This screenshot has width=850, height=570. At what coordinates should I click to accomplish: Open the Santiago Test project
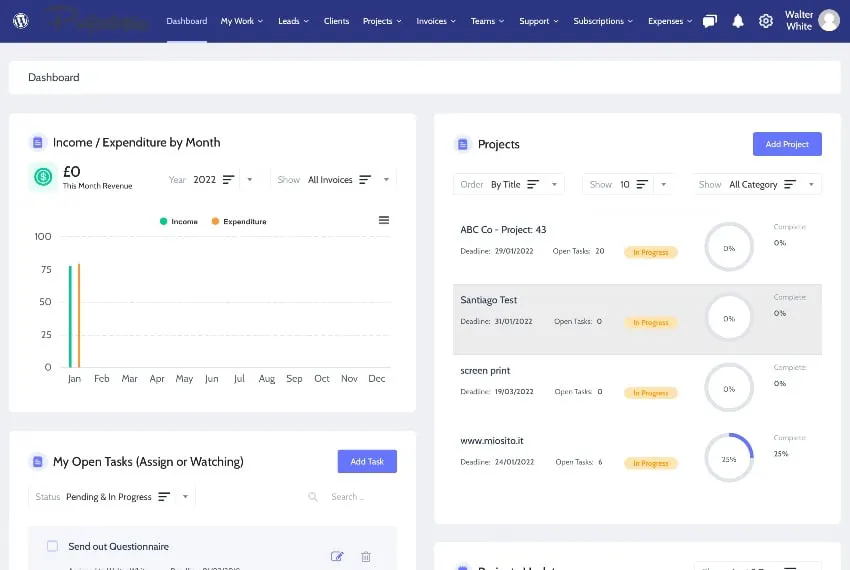point(488,300)
